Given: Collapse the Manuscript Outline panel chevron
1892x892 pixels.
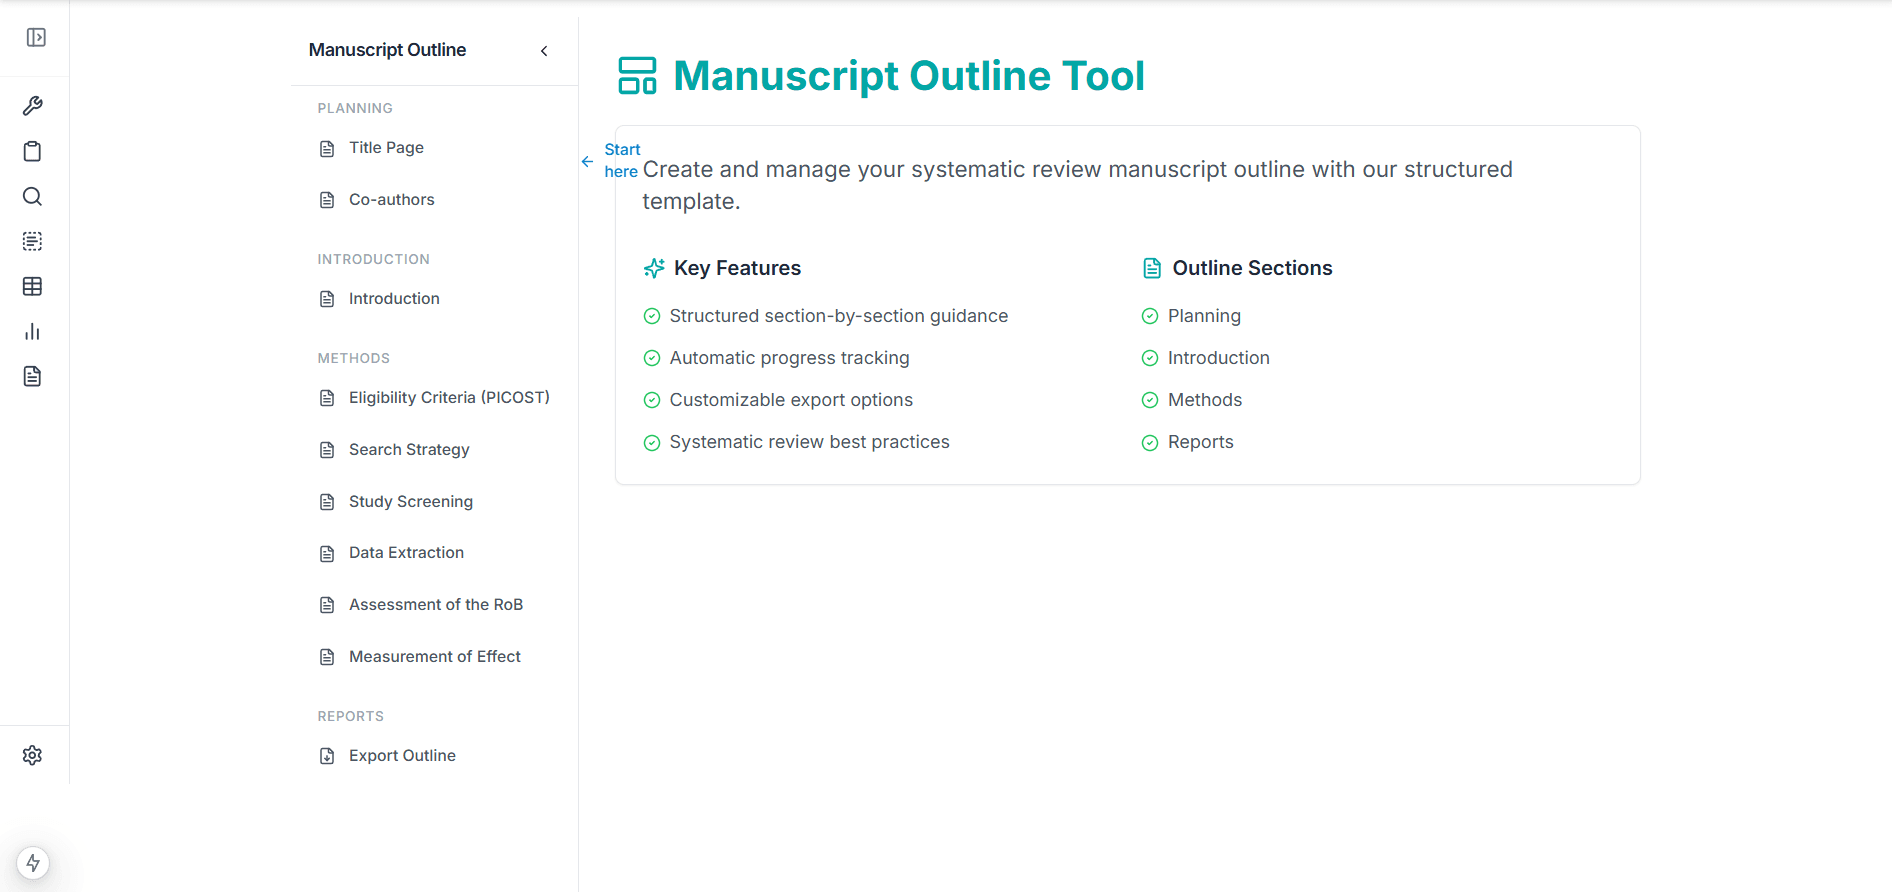Looking at the screenshot, I should point(544,51).
